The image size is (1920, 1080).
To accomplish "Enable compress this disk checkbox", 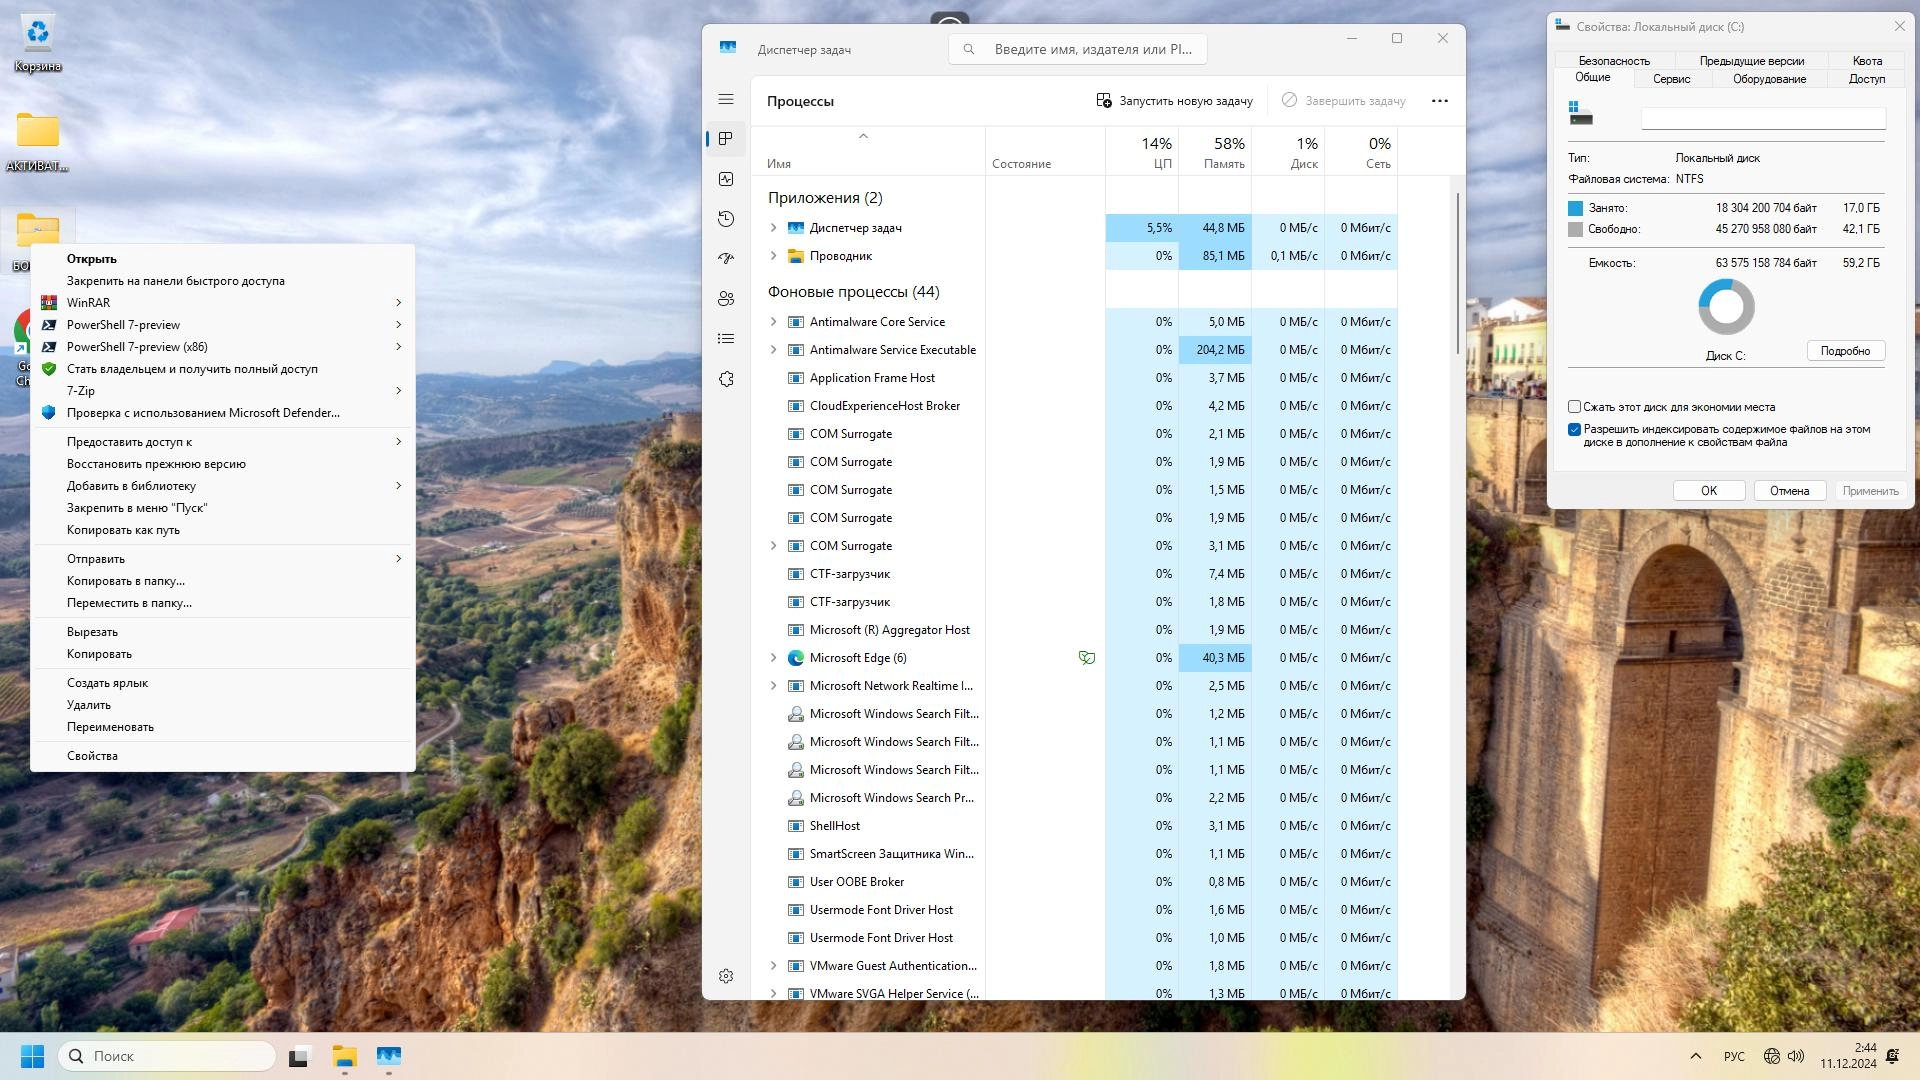I will pos(1574,407).
